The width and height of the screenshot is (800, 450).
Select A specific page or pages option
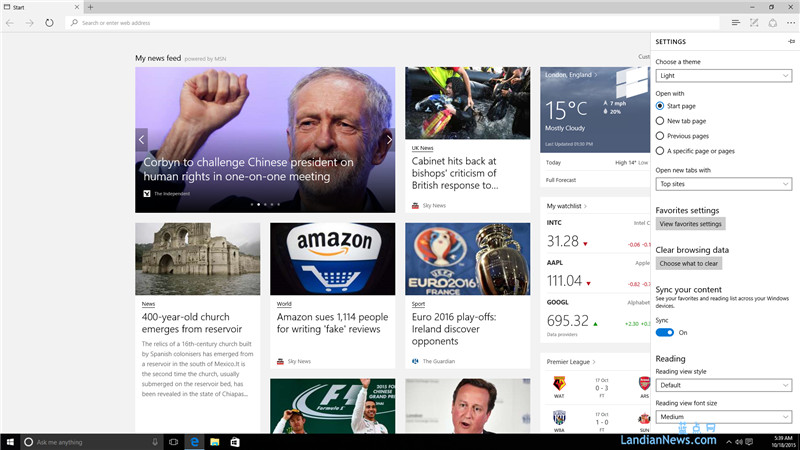pos(660,151)
